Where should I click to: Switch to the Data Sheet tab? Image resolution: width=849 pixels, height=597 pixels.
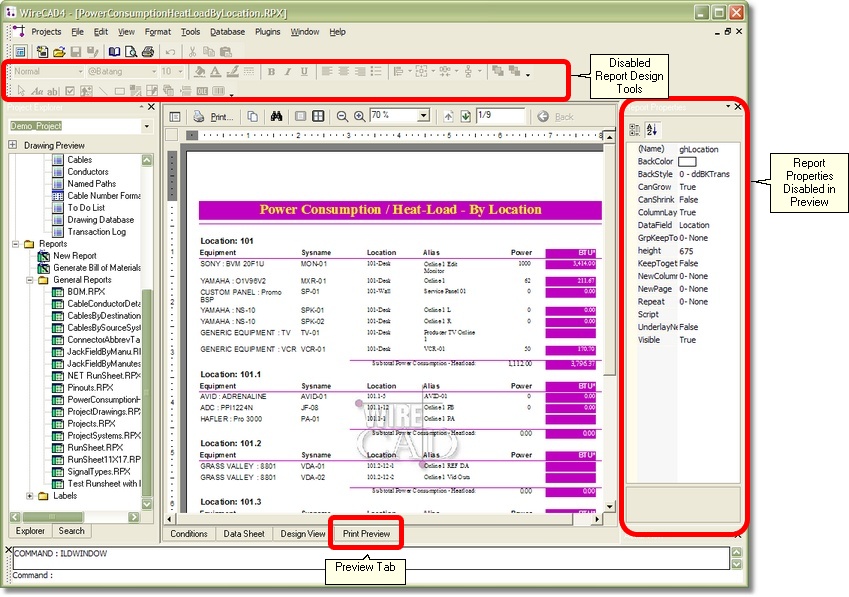click(244, 534)
